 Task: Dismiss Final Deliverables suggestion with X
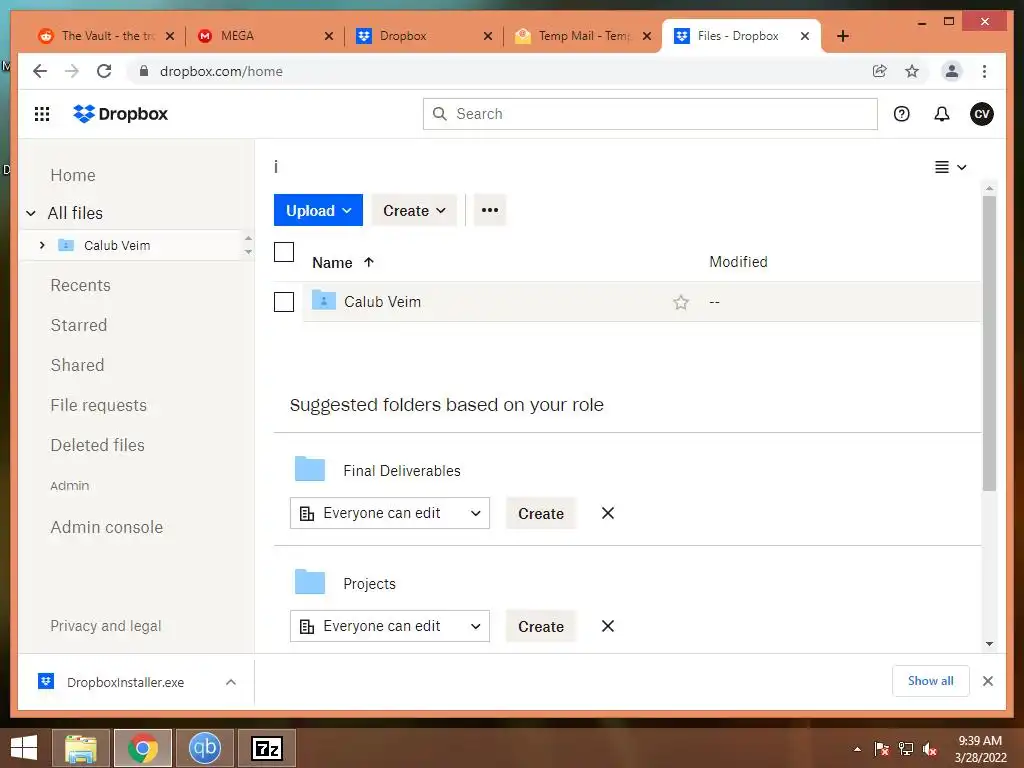tap(607, 513)
